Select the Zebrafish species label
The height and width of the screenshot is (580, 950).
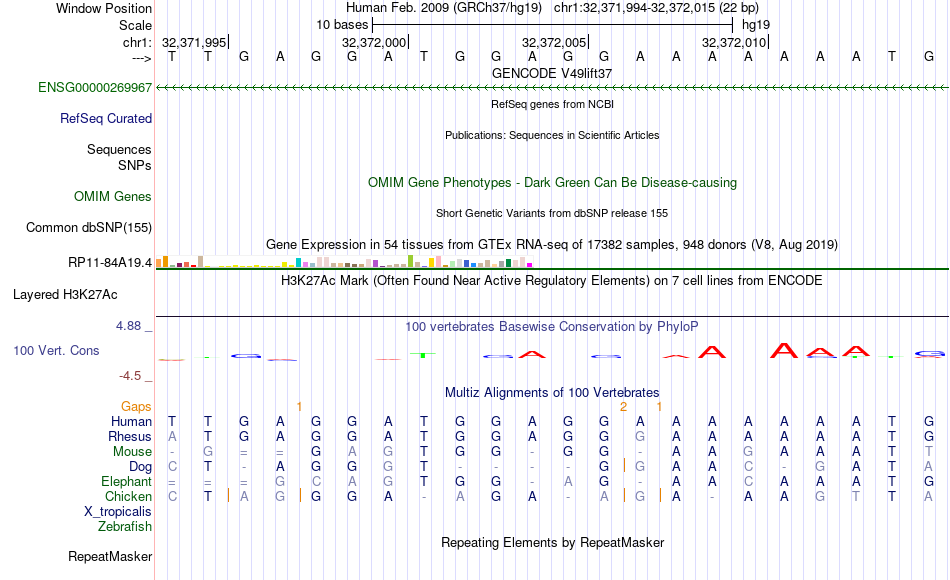pyautogui.click(x=125, y=526)
